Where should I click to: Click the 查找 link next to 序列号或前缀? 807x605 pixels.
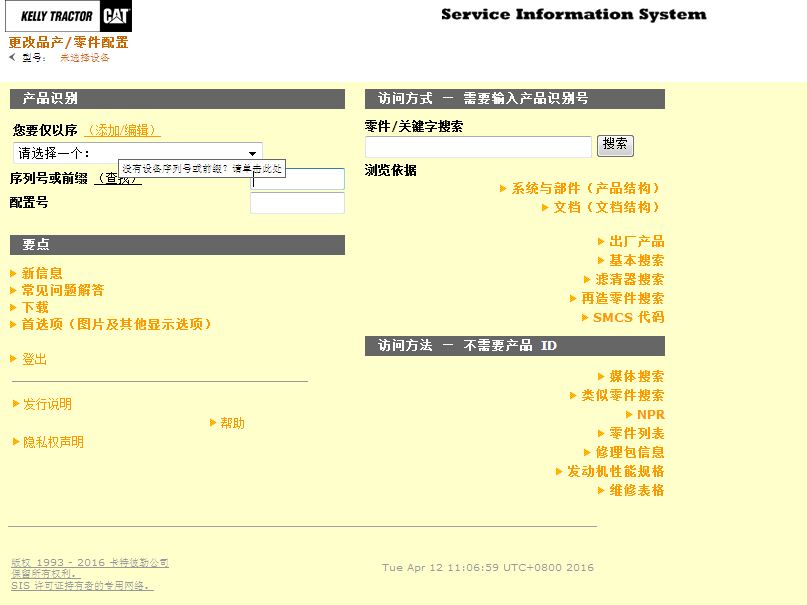tap(117, 179)
